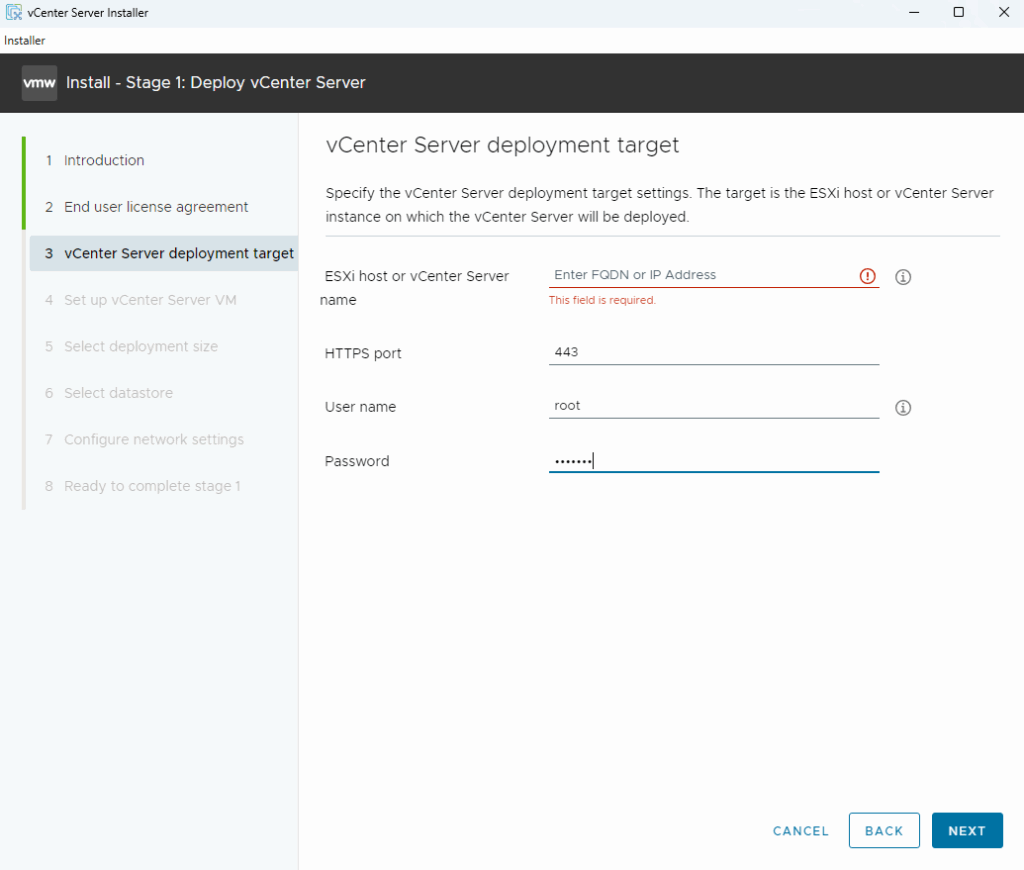Select Configure network settings step
This screenshot has width=1024, height=870.
tap(144, 440)
